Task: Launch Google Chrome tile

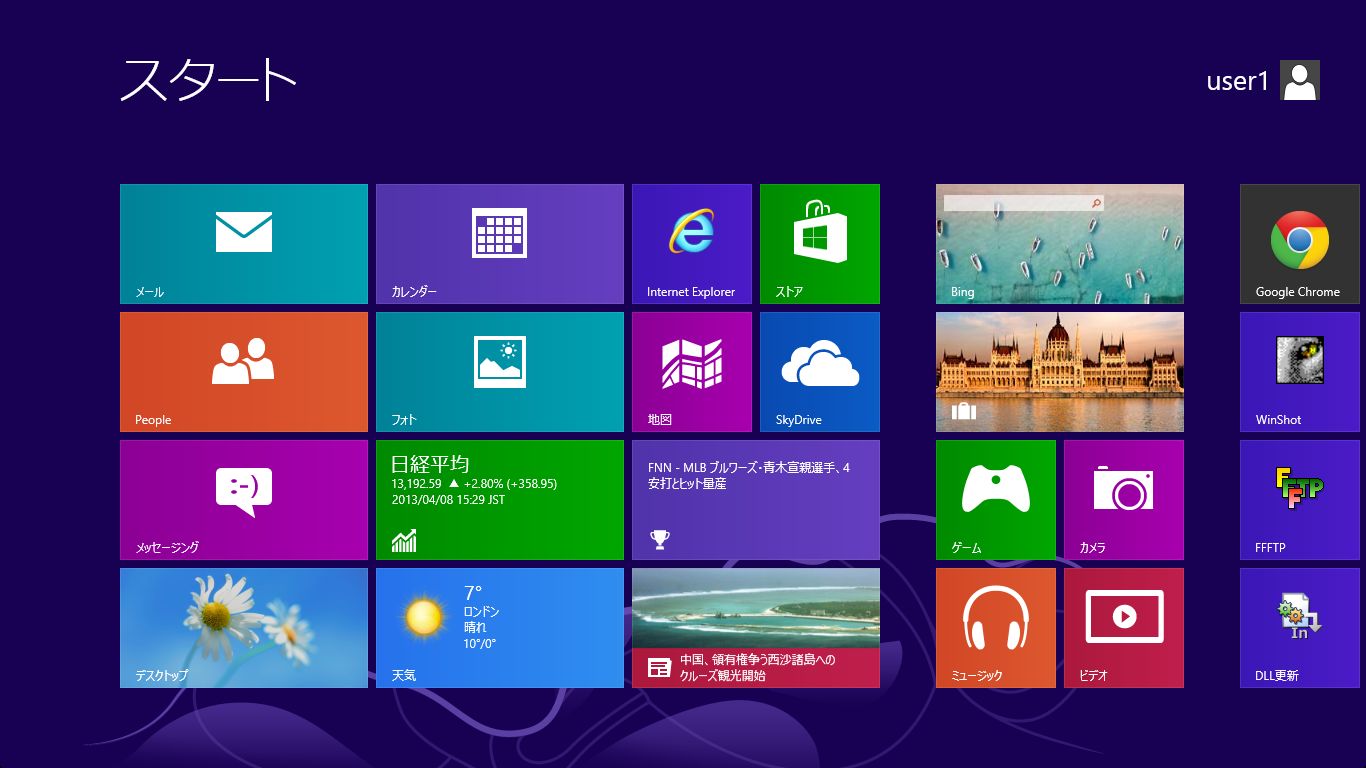Action: [x=1300, y=244]
